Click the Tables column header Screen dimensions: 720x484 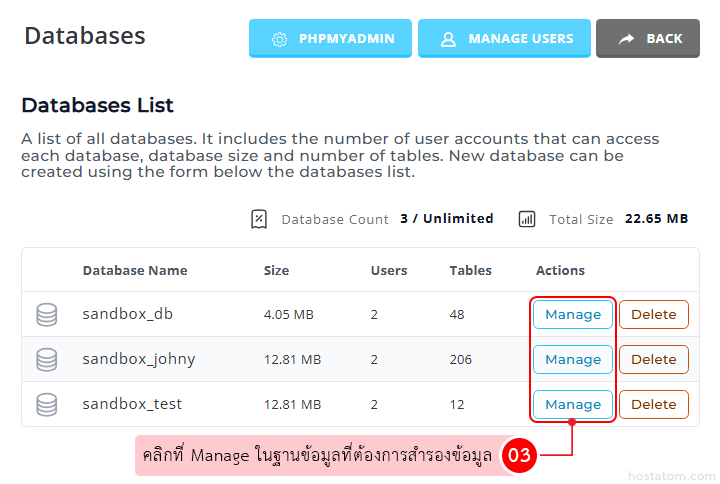pyautogui.click(x=470, y=271)
